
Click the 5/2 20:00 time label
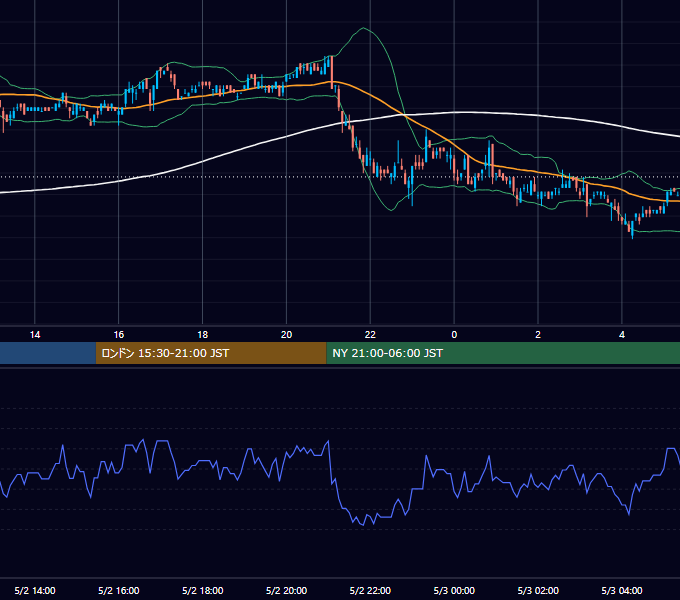click(286, 590)
